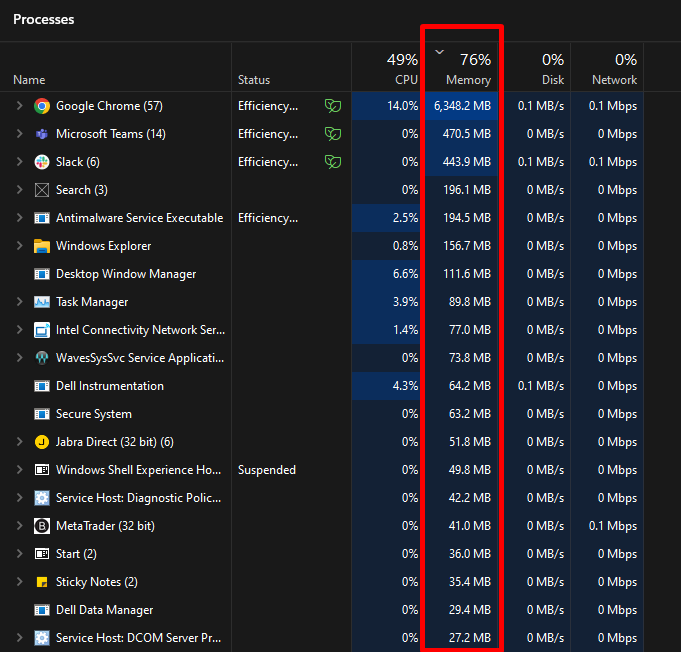Click the MetaTrader process icon
681x652 pixels.
(x=42, y=526)
